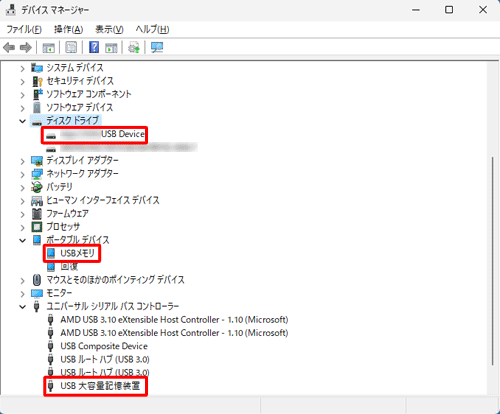Open the 操作(A) menu

[68, 30]
